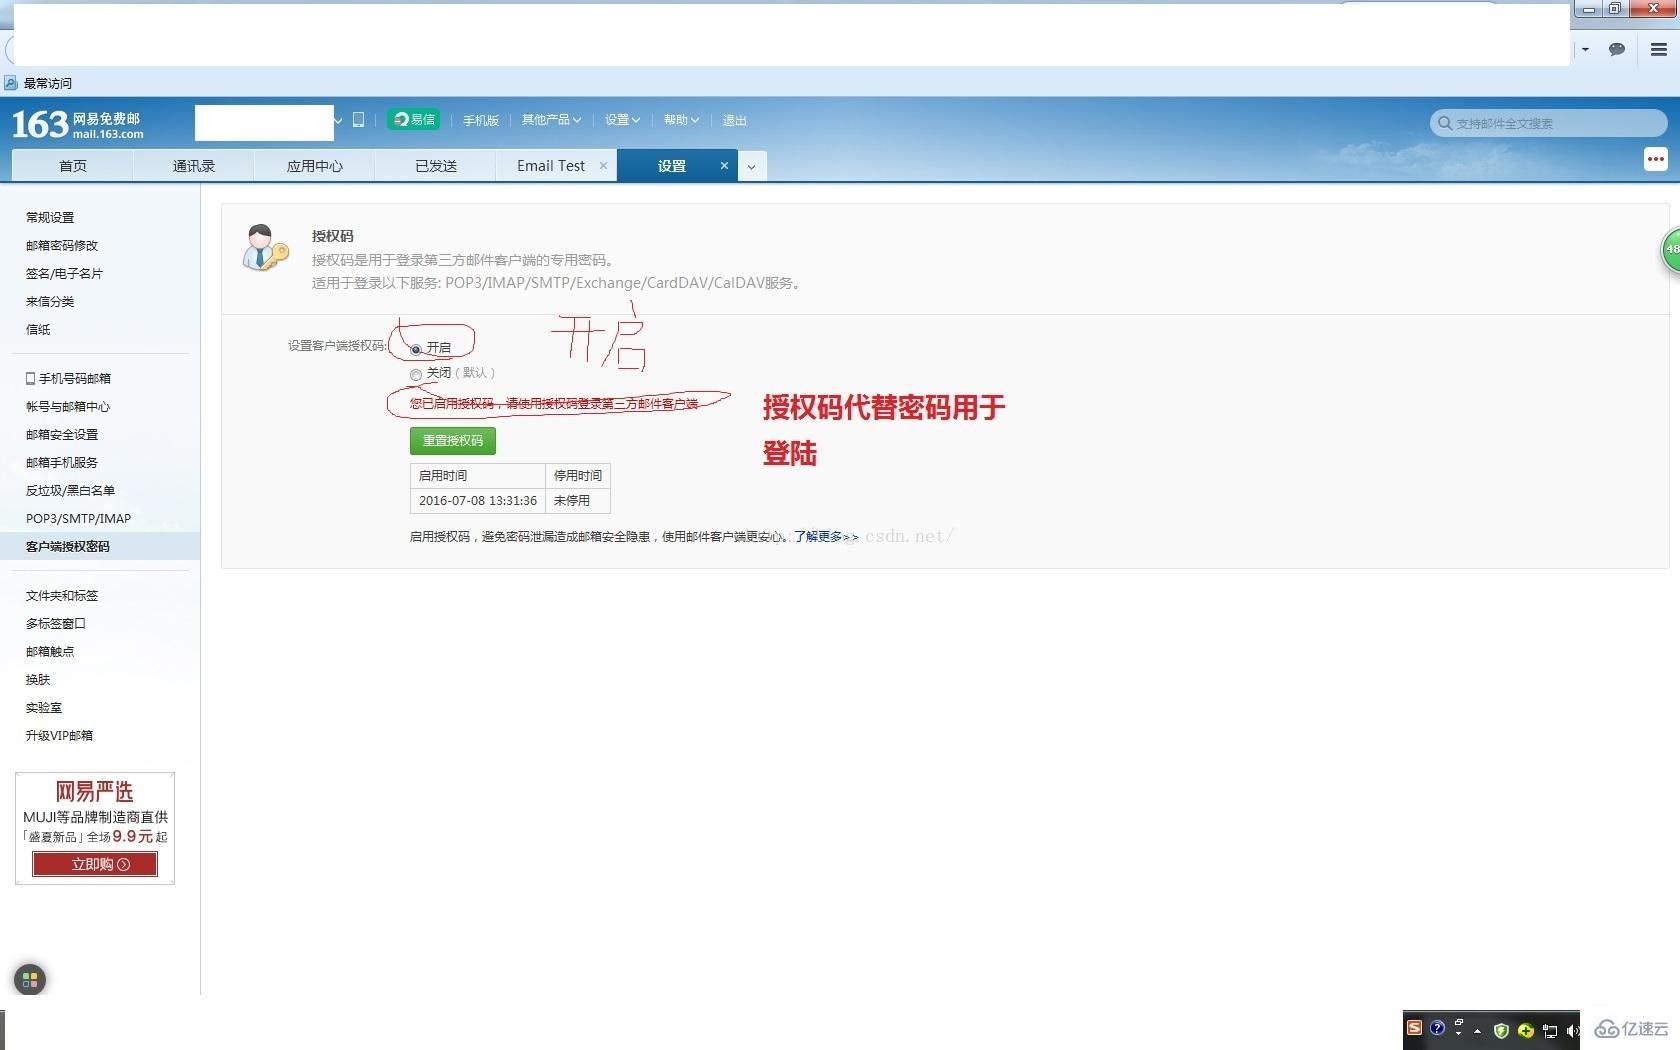Expand the account address dropdown arrow
The width and height of the screenshot is (1680, 1050).
(x=338, y=121)
